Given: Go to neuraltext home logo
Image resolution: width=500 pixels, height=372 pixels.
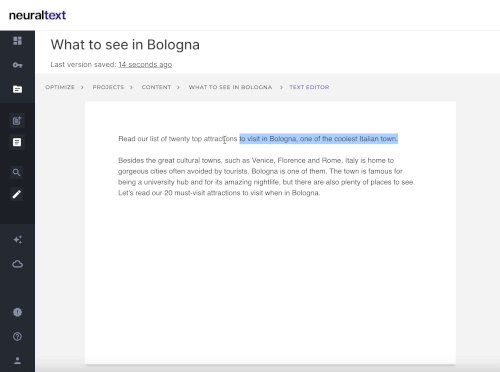Looking at the screenshot, I should 37,15.
